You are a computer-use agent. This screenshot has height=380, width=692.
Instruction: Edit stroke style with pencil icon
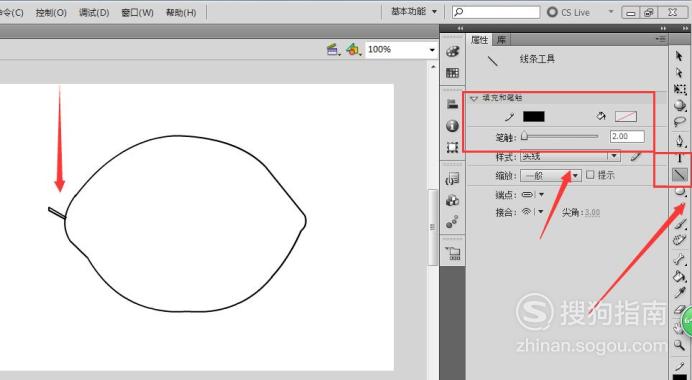pyautogui.click(x=635, y=156)
